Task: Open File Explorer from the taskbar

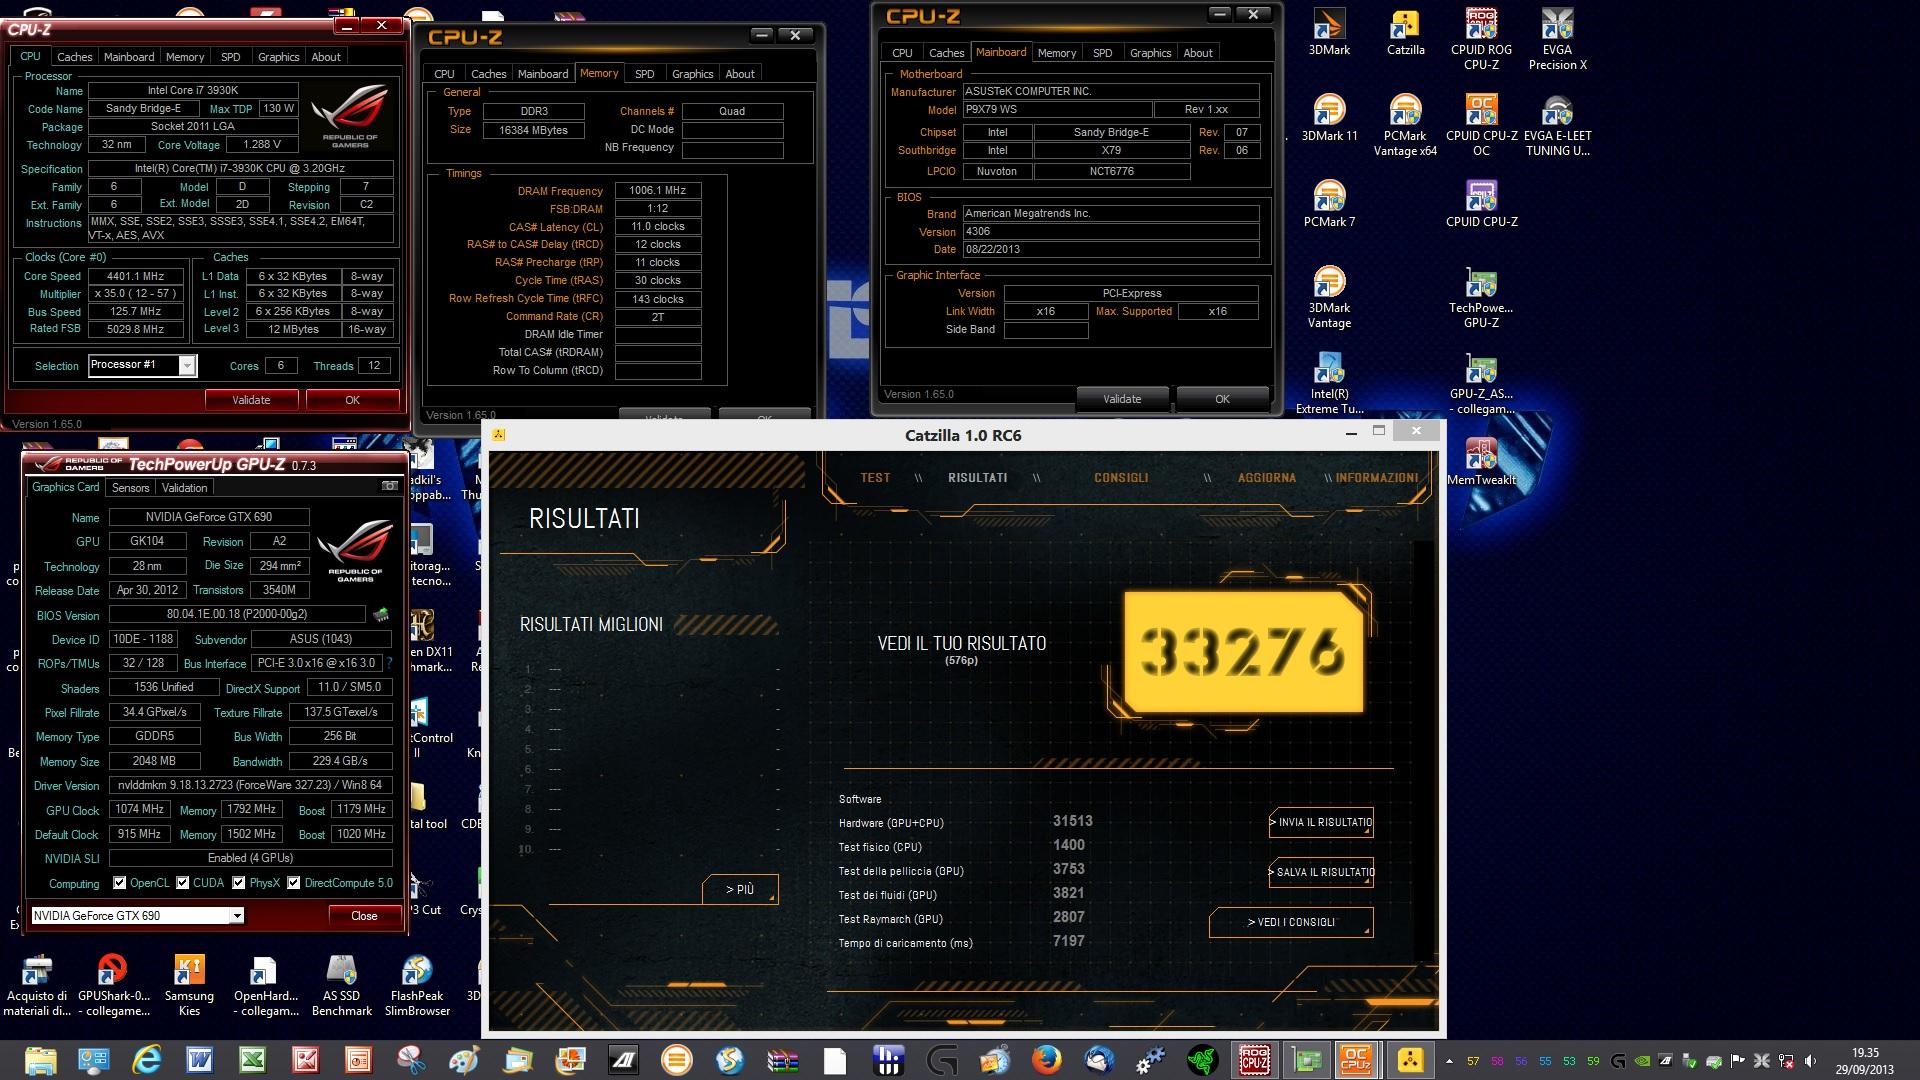Action: (x=40, y=1060)
